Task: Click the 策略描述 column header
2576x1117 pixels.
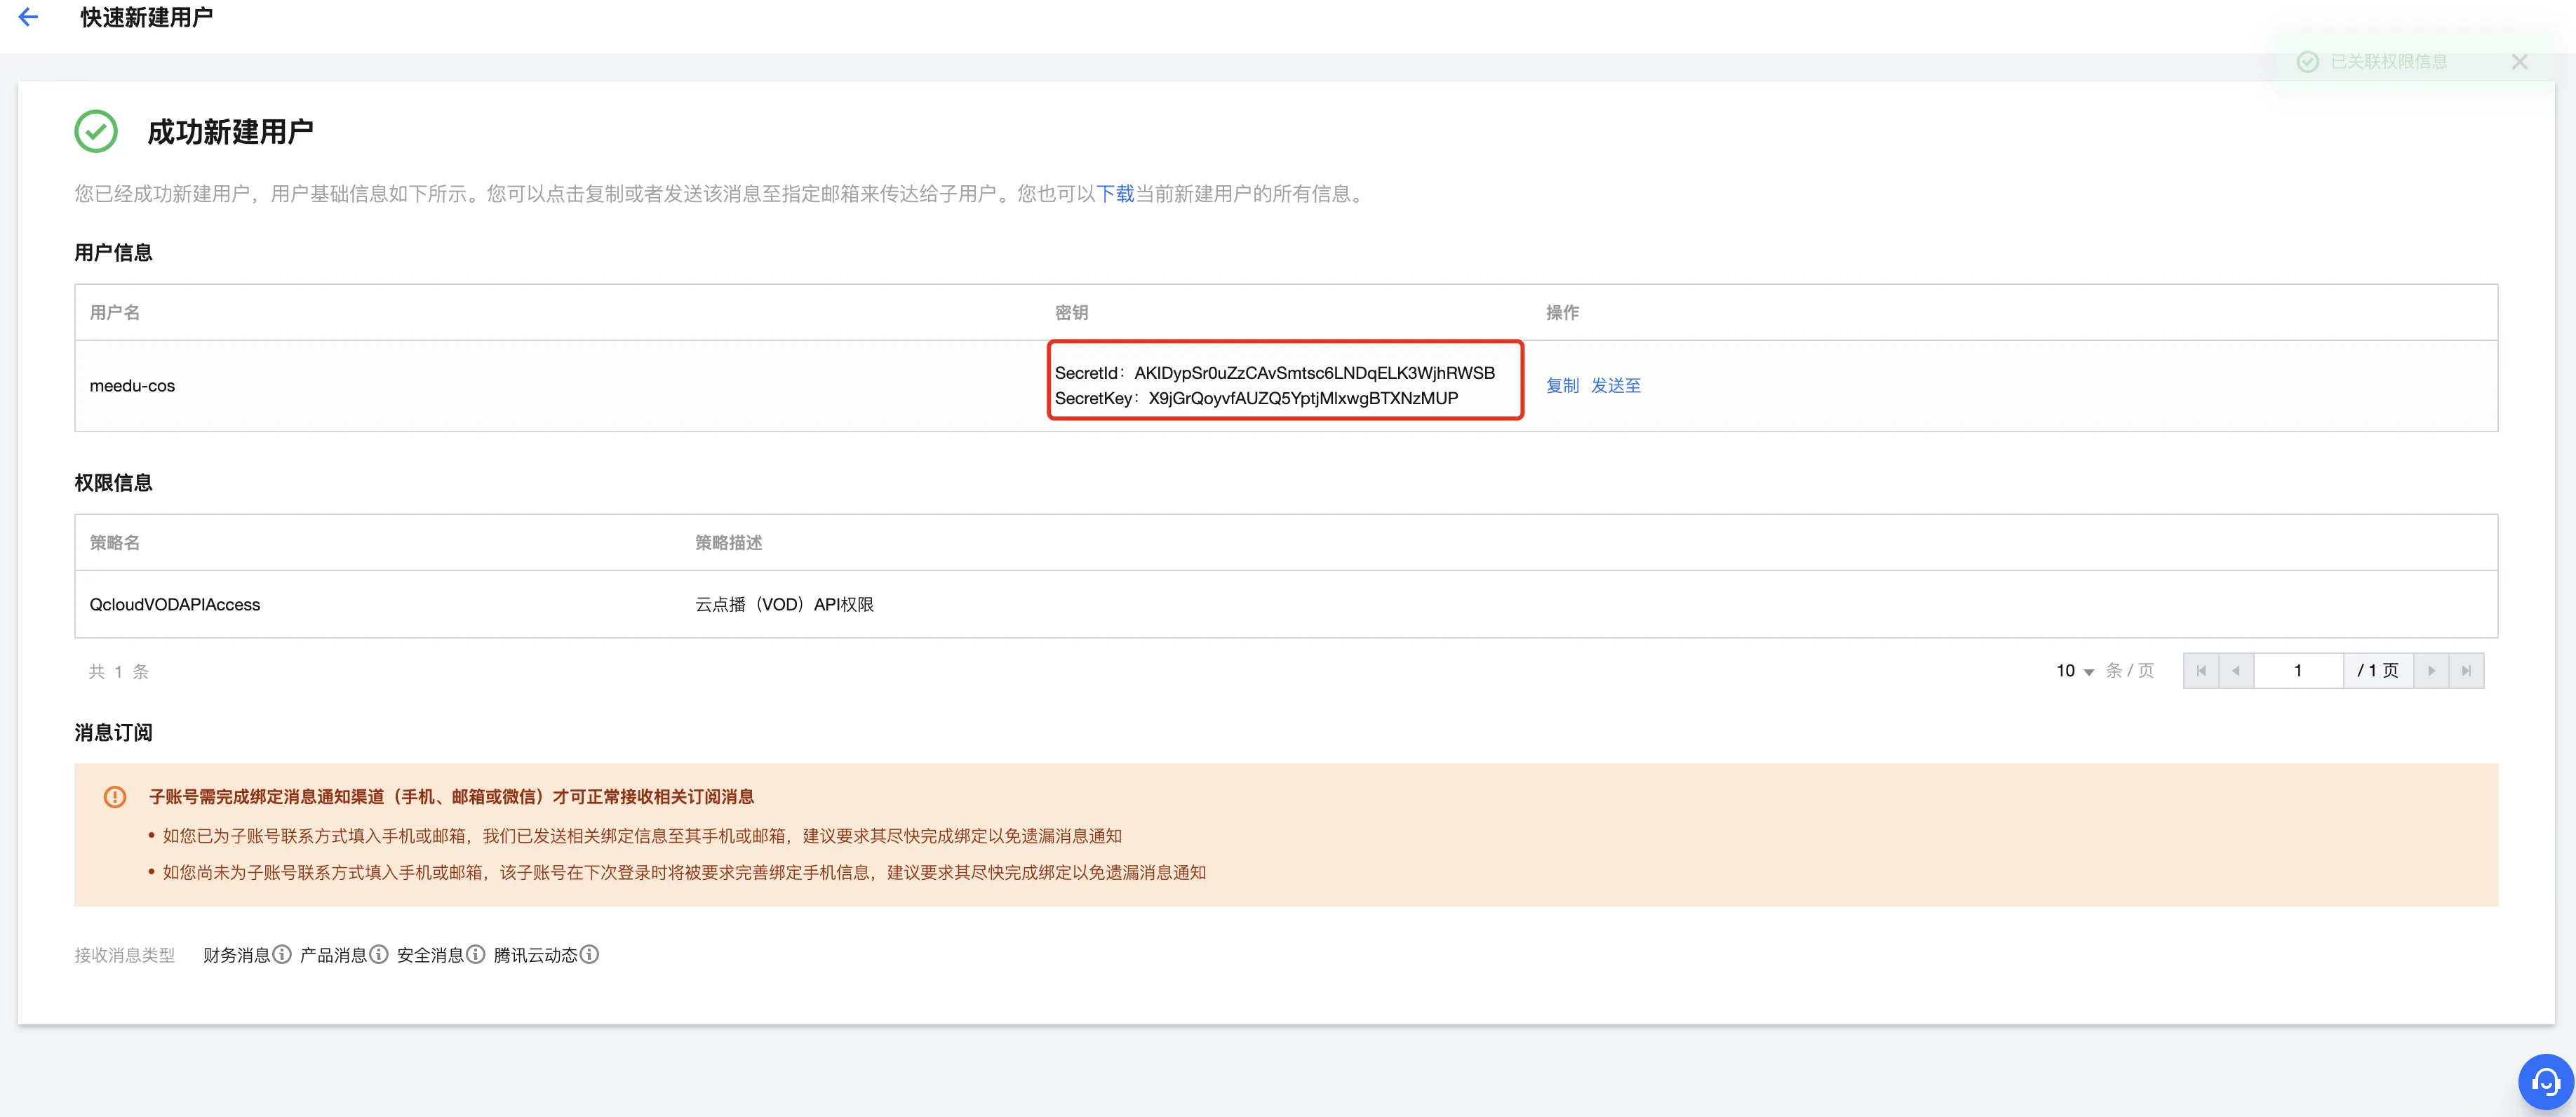Action: coord(728,543)
